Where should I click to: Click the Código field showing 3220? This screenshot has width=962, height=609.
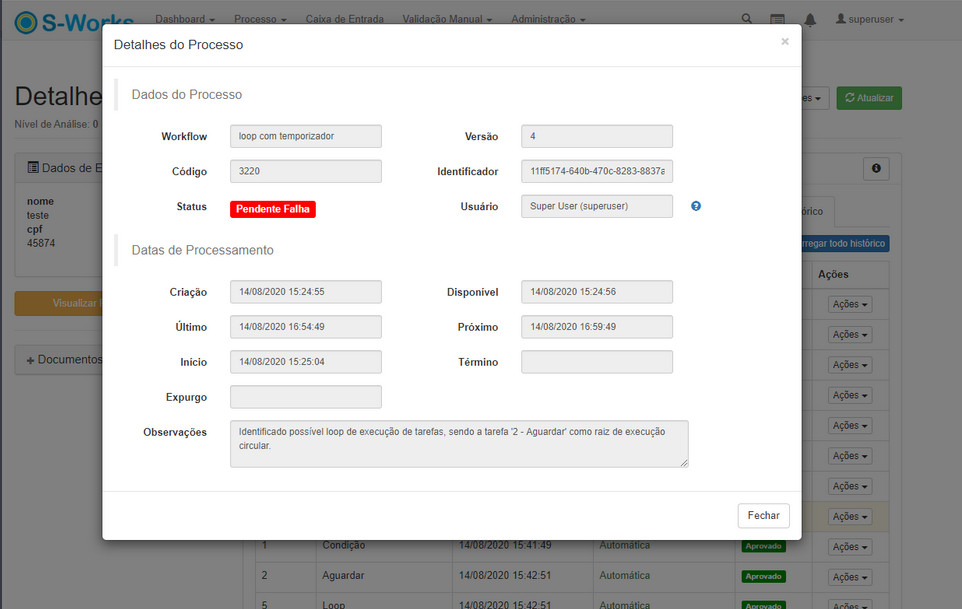pos(306,171)
